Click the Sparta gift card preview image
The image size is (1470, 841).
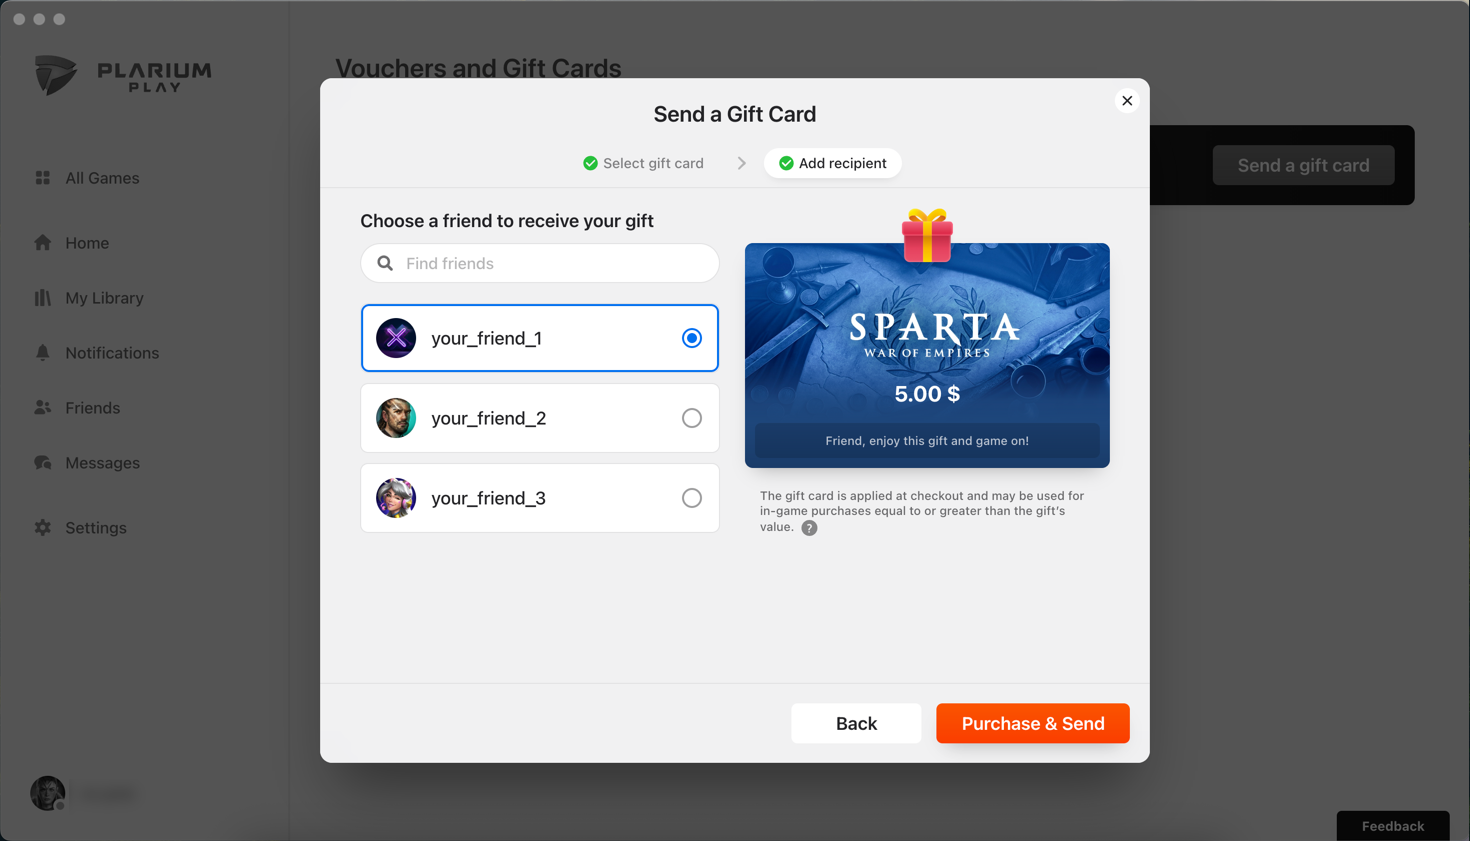(x=927, y=355)
